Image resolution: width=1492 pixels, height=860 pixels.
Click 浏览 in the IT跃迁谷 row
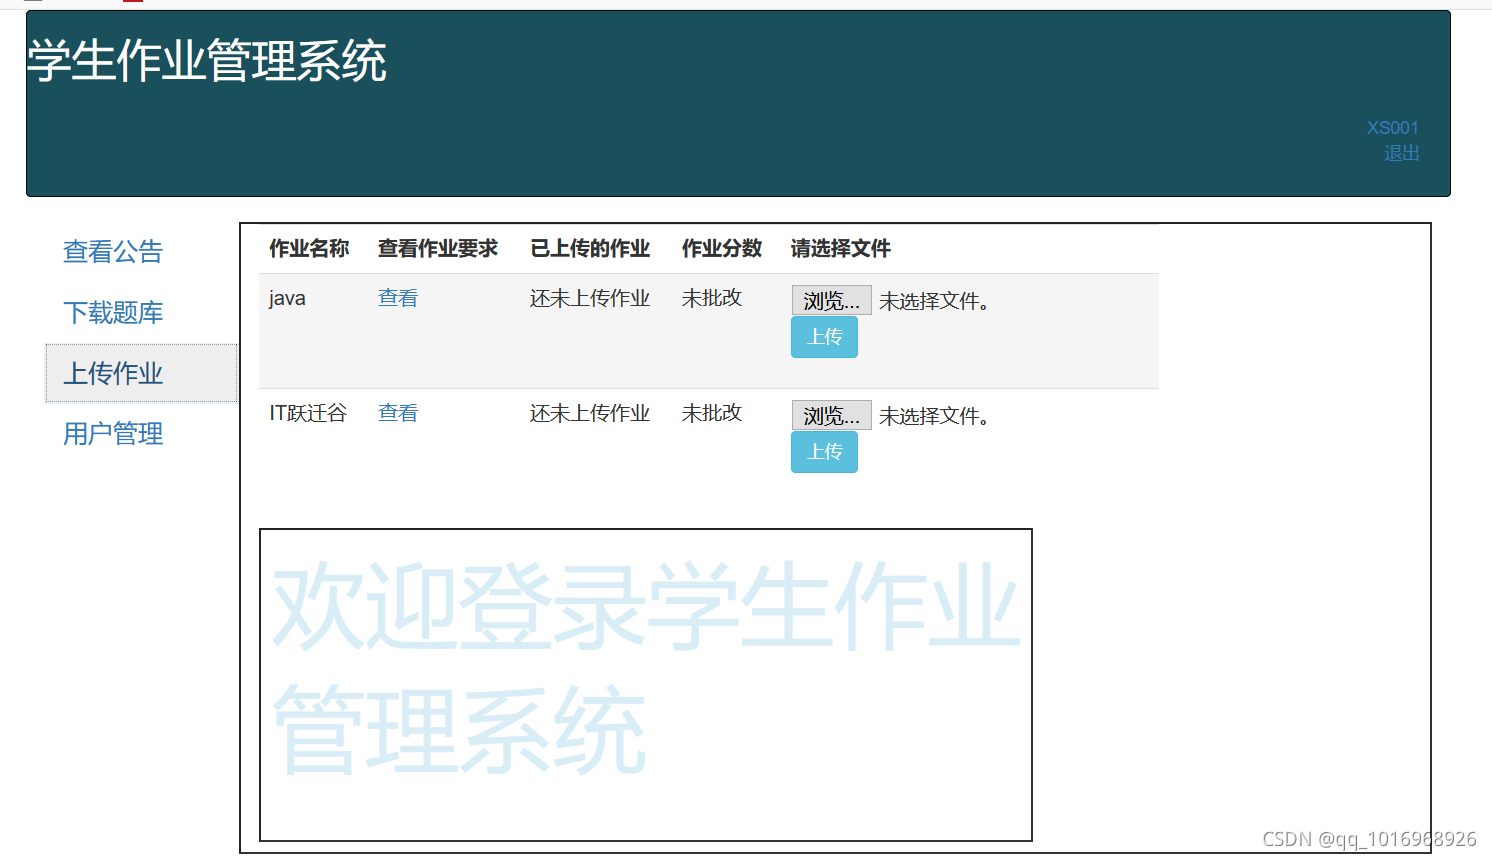(x=831, y=414)
